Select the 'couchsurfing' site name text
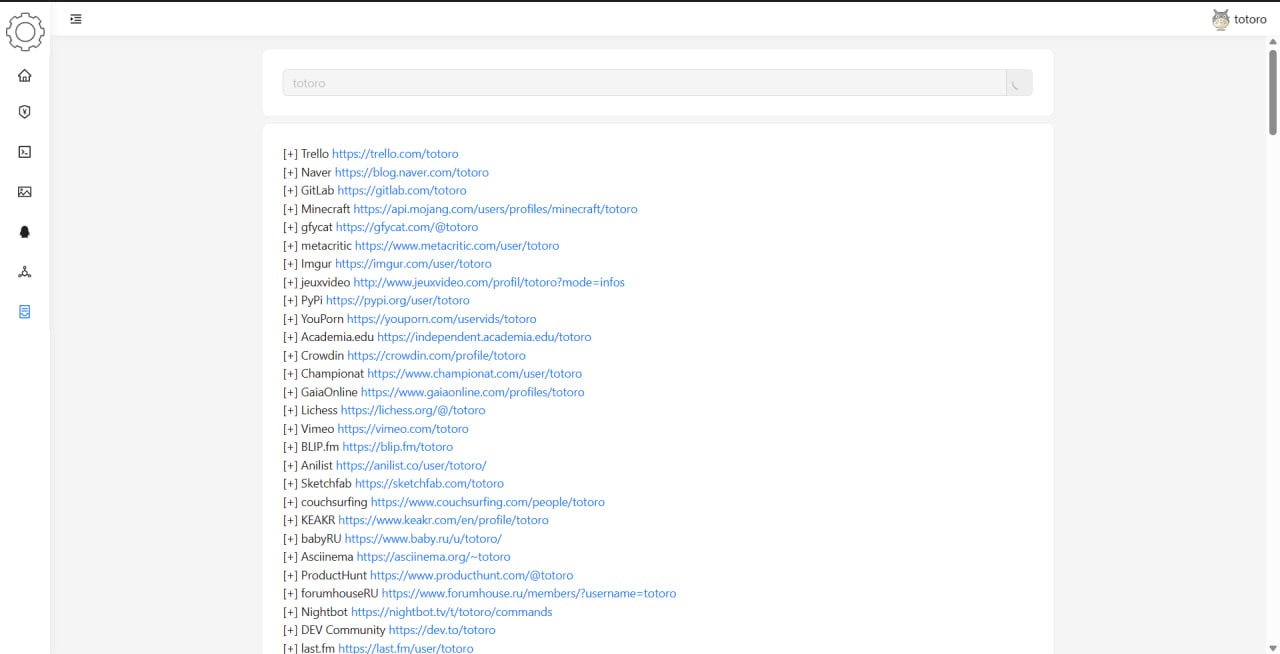The width and height of the screenshot is (1280, 654). [334, 502]
